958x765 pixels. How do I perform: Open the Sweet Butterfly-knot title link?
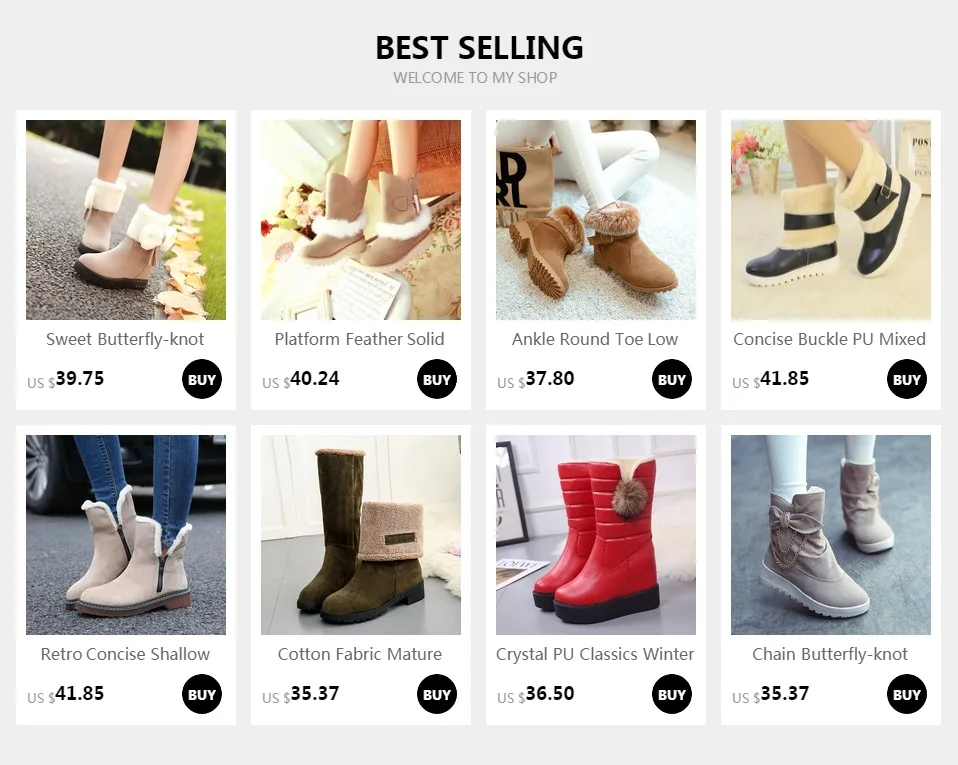pyautogui.click(x=125, y=339)
